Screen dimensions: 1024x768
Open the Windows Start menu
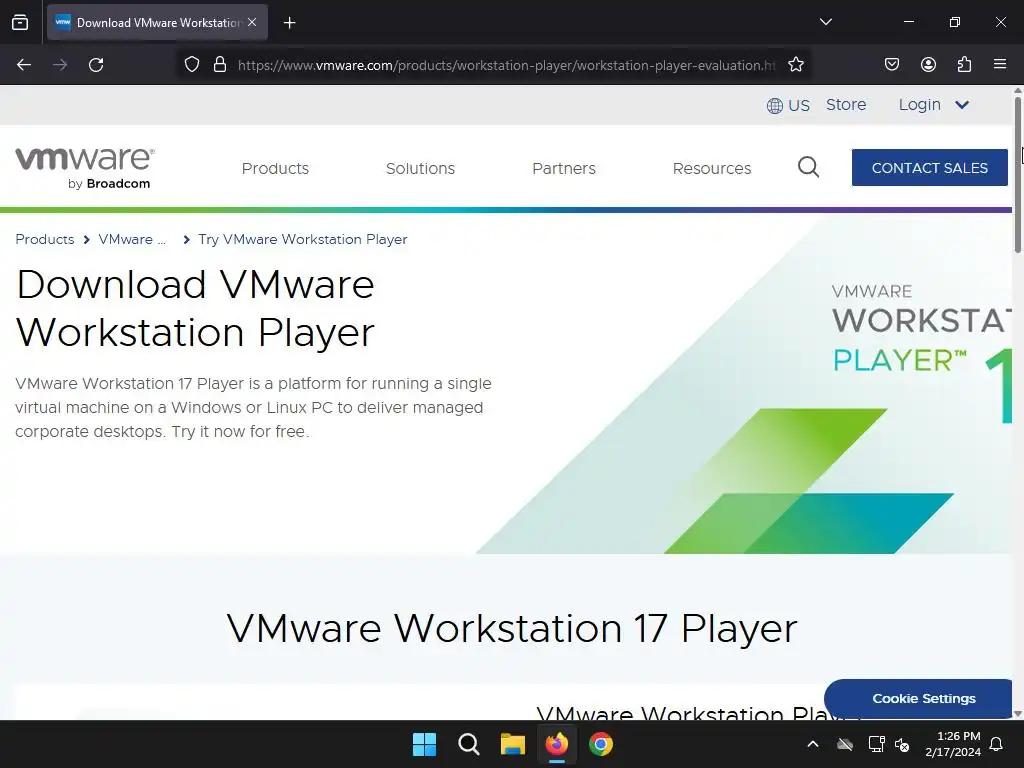coord(424,744)
